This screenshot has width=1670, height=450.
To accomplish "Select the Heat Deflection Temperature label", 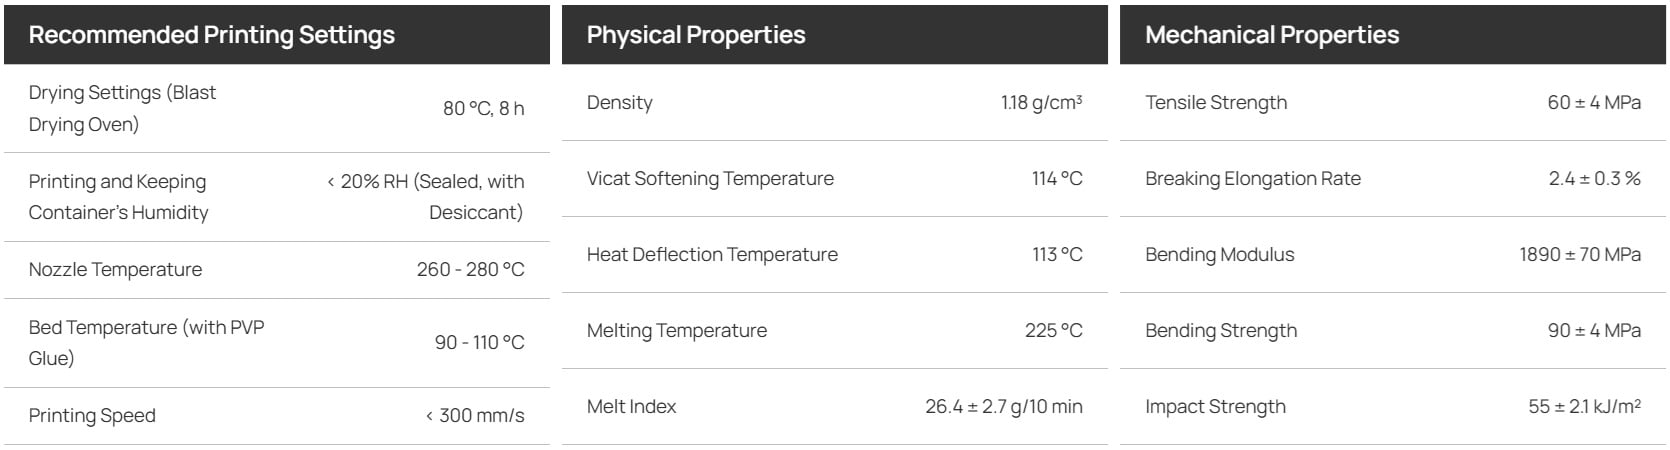I will [712, 255].
